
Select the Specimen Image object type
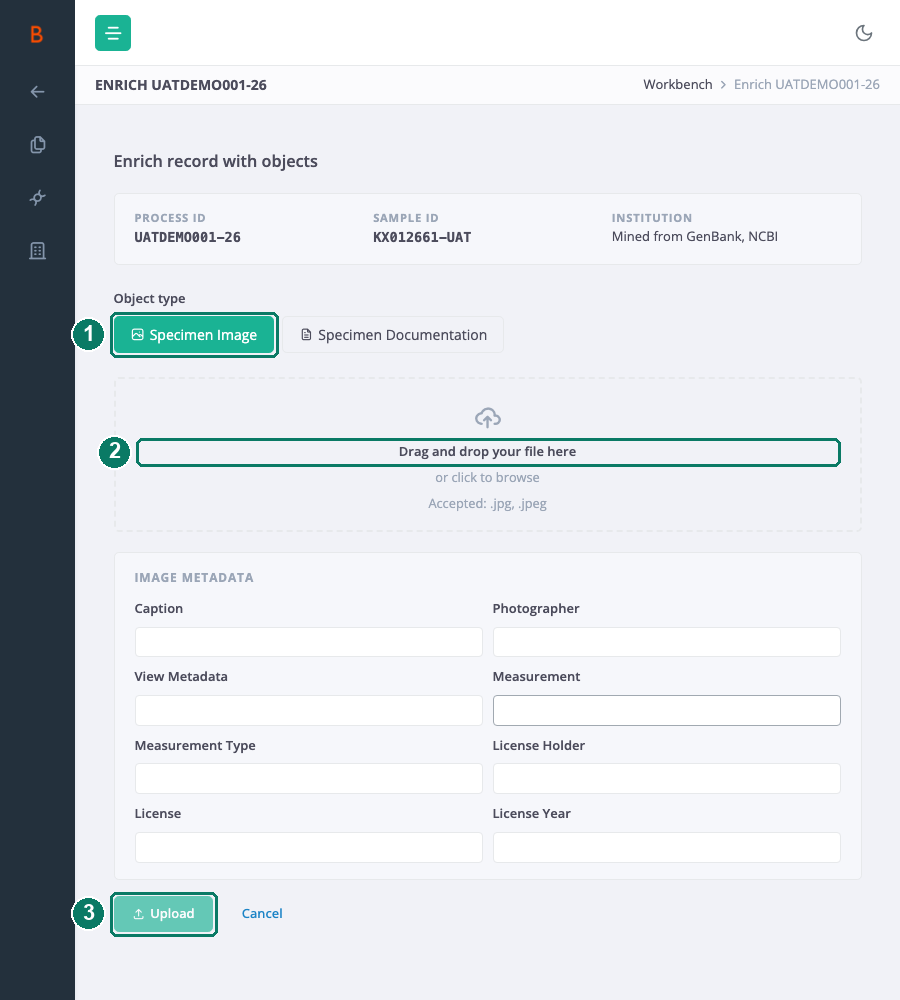point(195,335)
